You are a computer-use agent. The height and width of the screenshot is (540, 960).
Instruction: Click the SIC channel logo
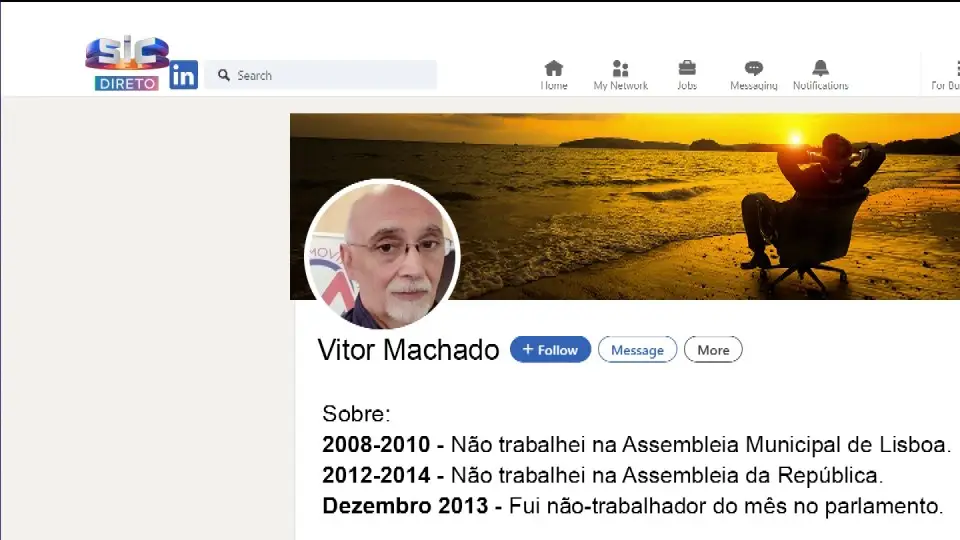[127, 53]
